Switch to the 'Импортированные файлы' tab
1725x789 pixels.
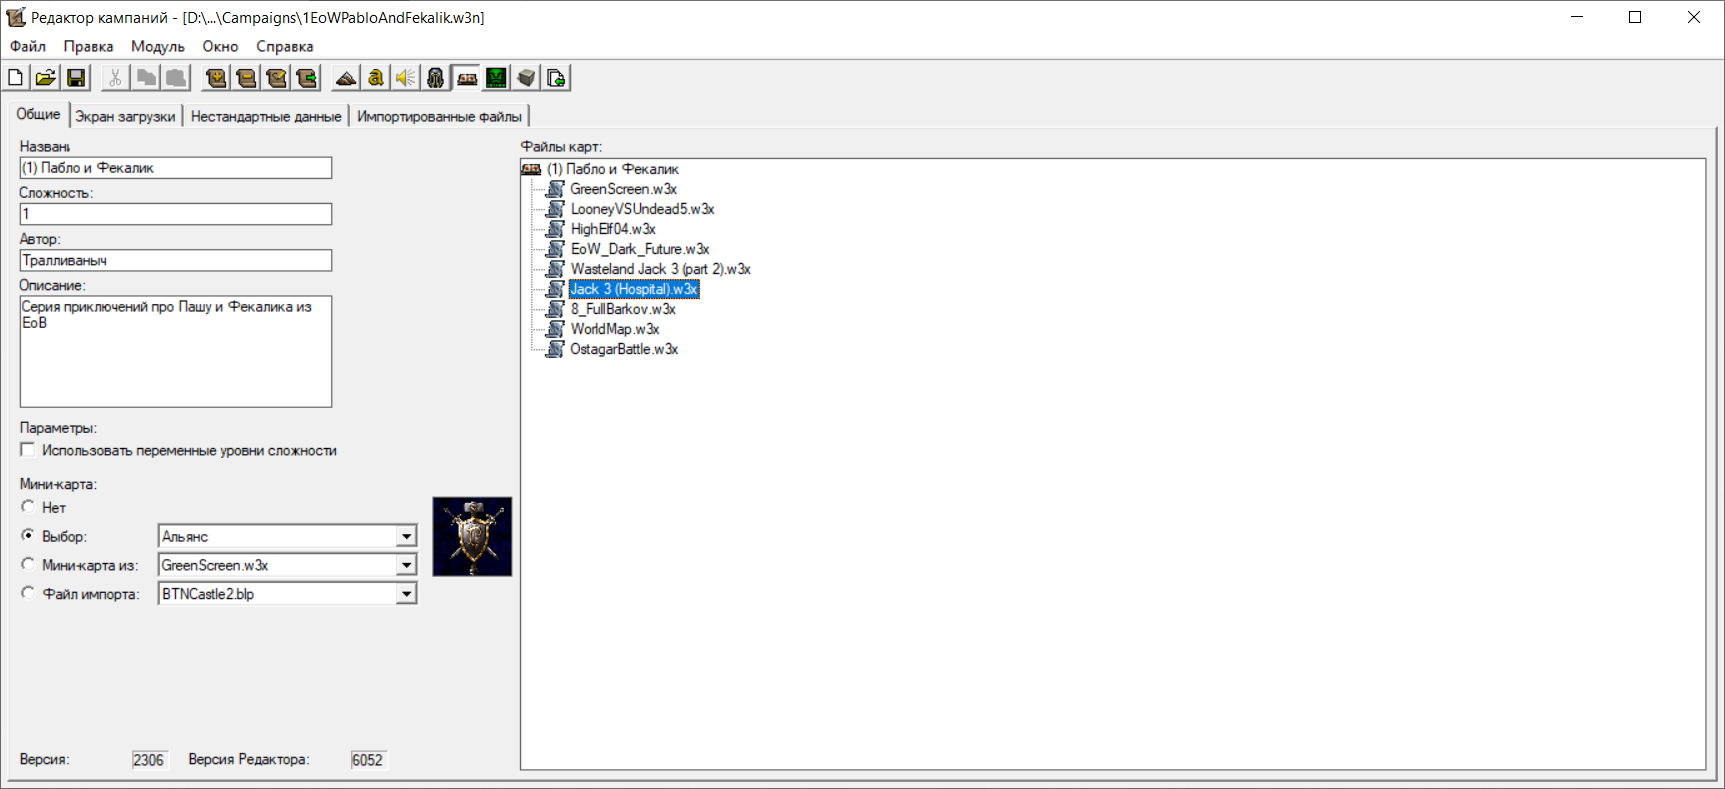439,116
